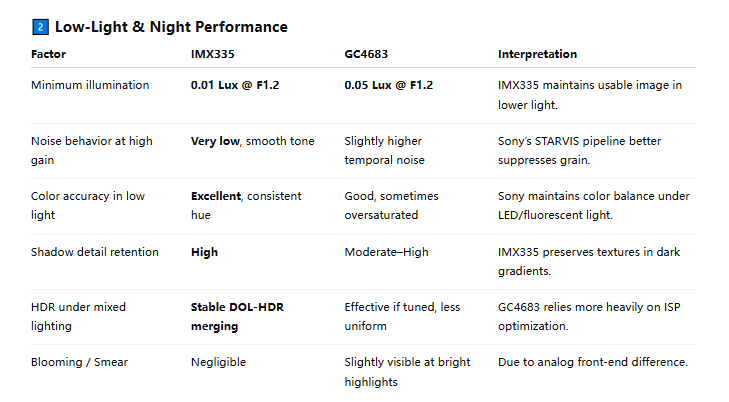The width and height of the screenshot is (729, 402).
Task: Select the Noise behavior at high gain label
Action: (92, 150)
